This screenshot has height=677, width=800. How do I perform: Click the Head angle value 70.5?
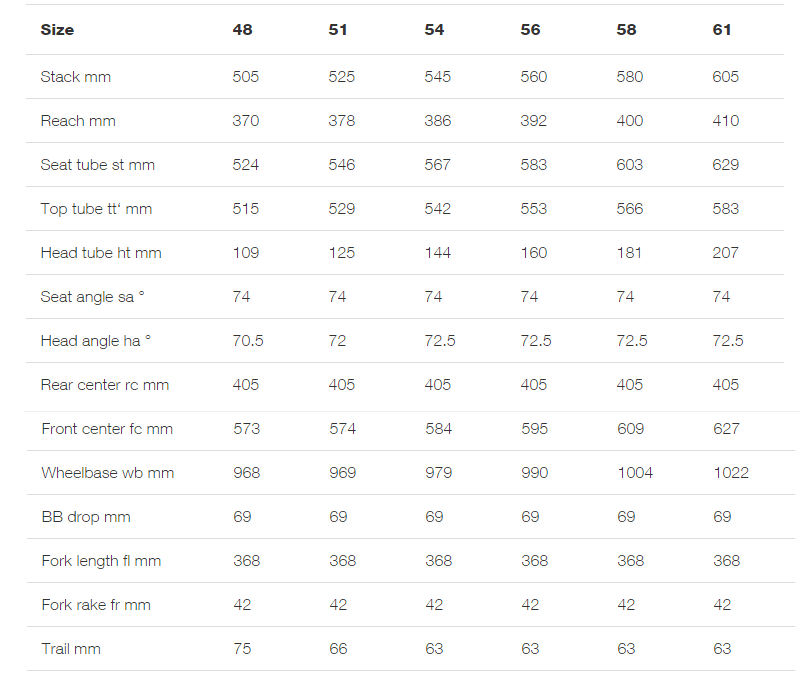coord(248,341)
